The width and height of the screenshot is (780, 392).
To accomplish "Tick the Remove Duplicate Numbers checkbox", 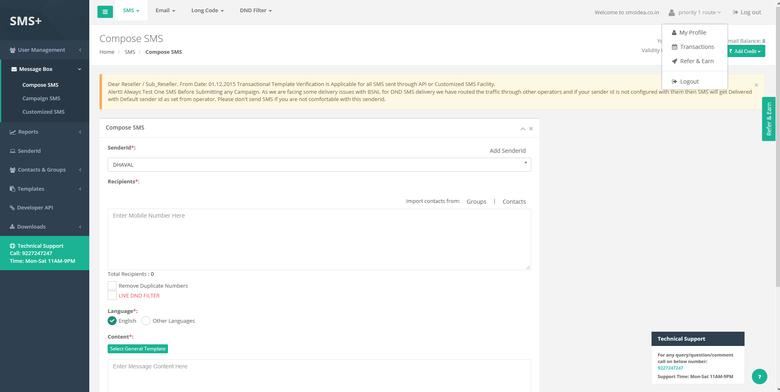I will coord(112,286).
